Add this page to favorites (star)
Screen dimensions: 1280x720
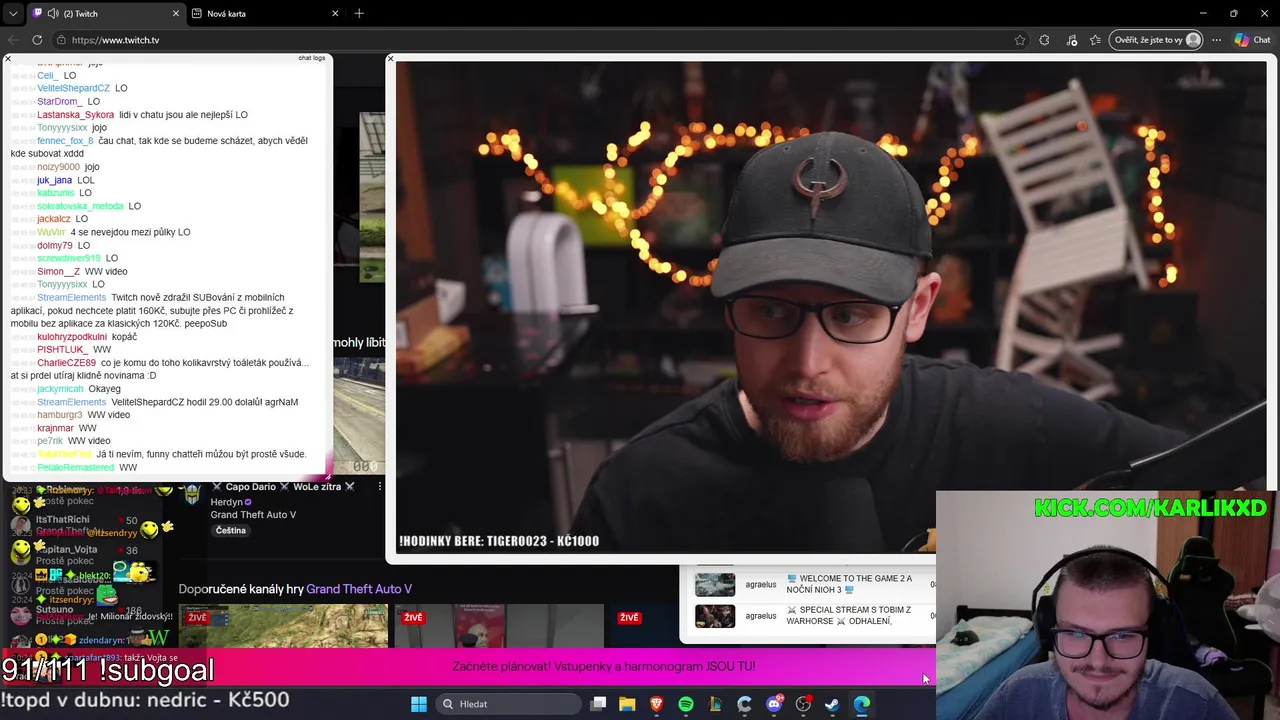[1020, 40]
